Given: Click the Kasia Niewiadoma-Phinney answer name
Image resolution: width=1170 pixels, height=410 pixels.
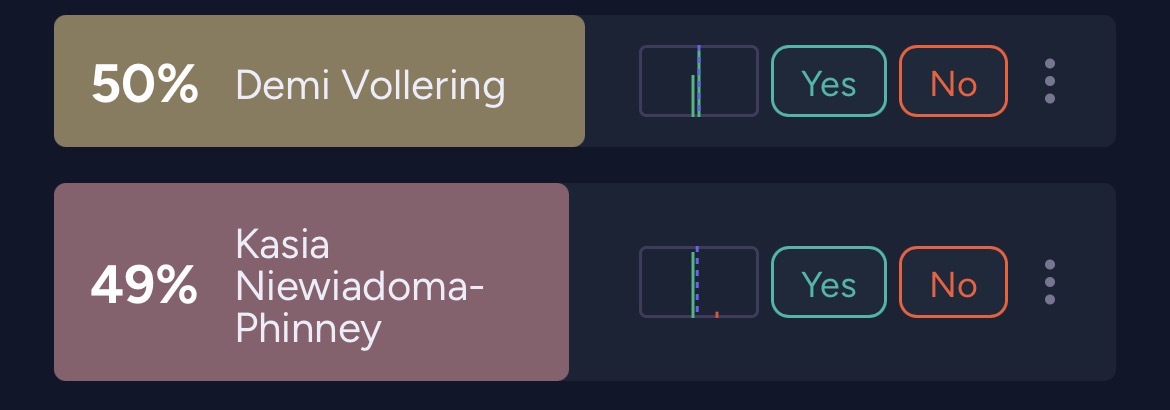Looking at the screenshot, I should 360,285.
